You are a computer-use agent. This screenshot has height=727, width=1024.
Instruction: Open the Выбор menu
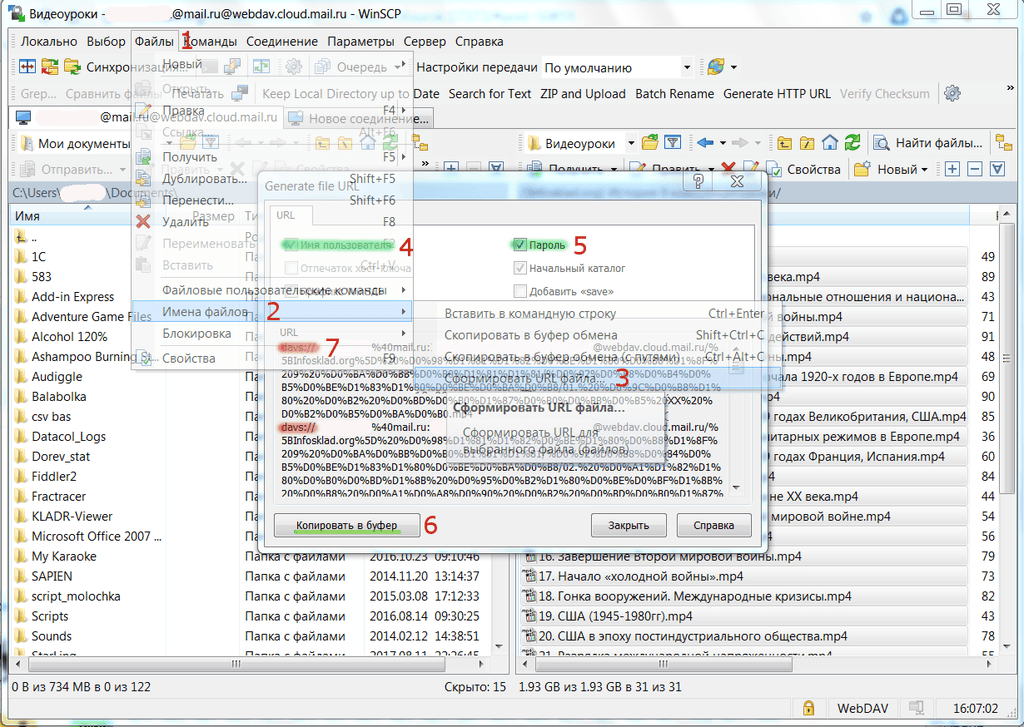[106, 41]
